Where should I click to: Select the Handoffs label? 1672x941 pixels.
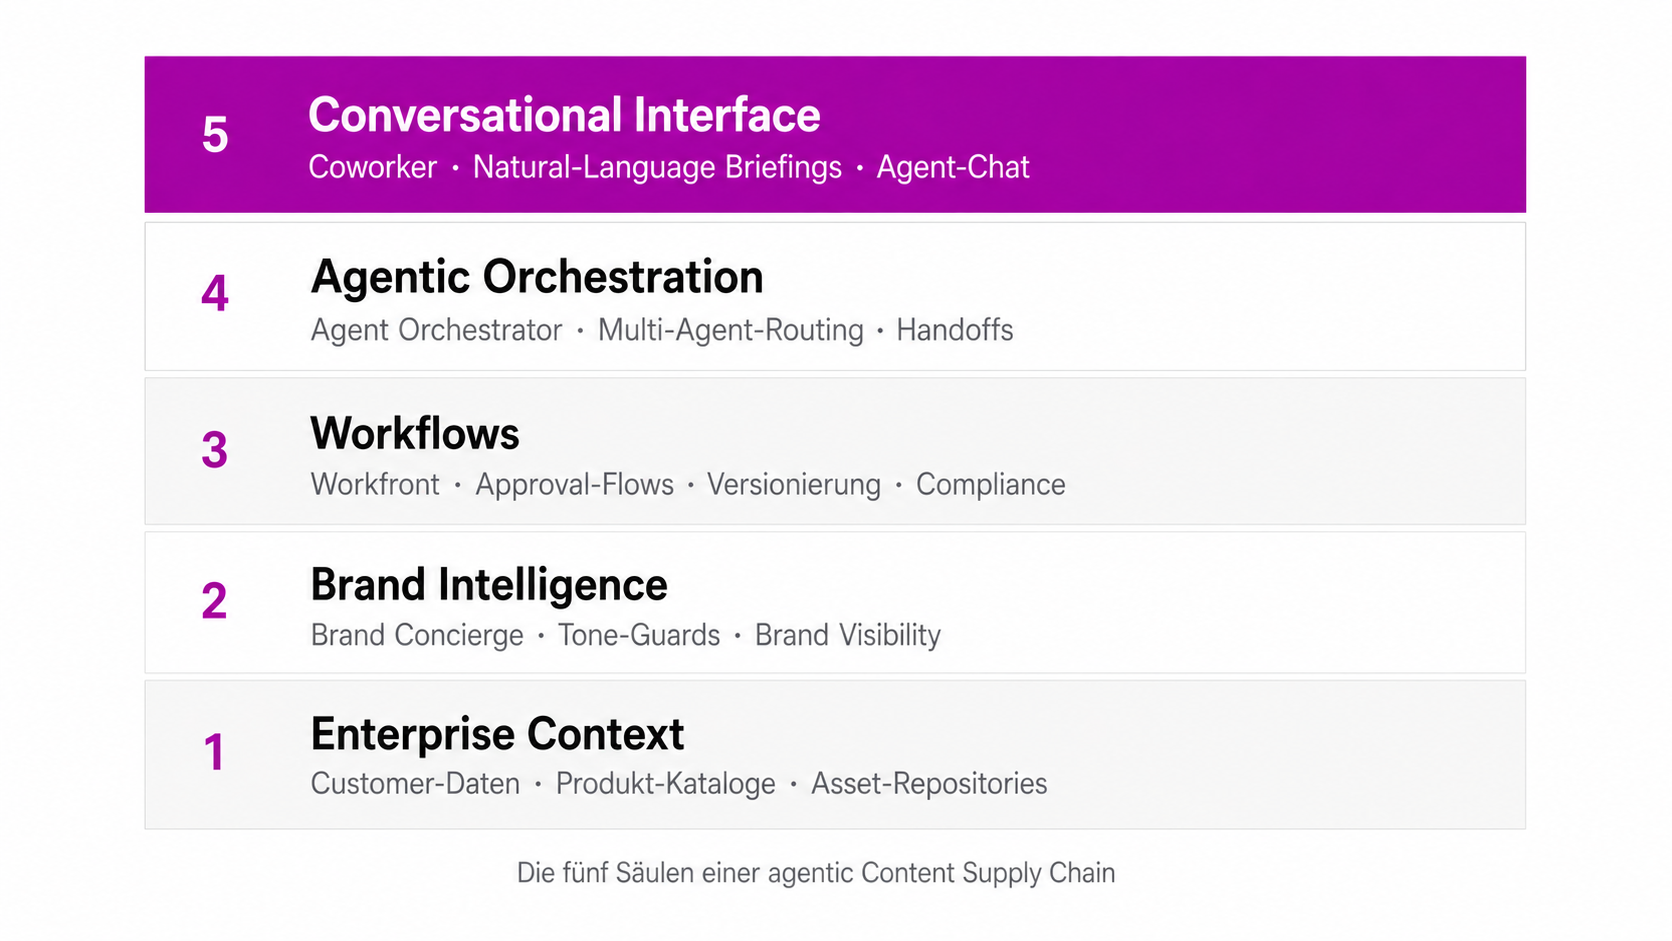pos(954,330)
